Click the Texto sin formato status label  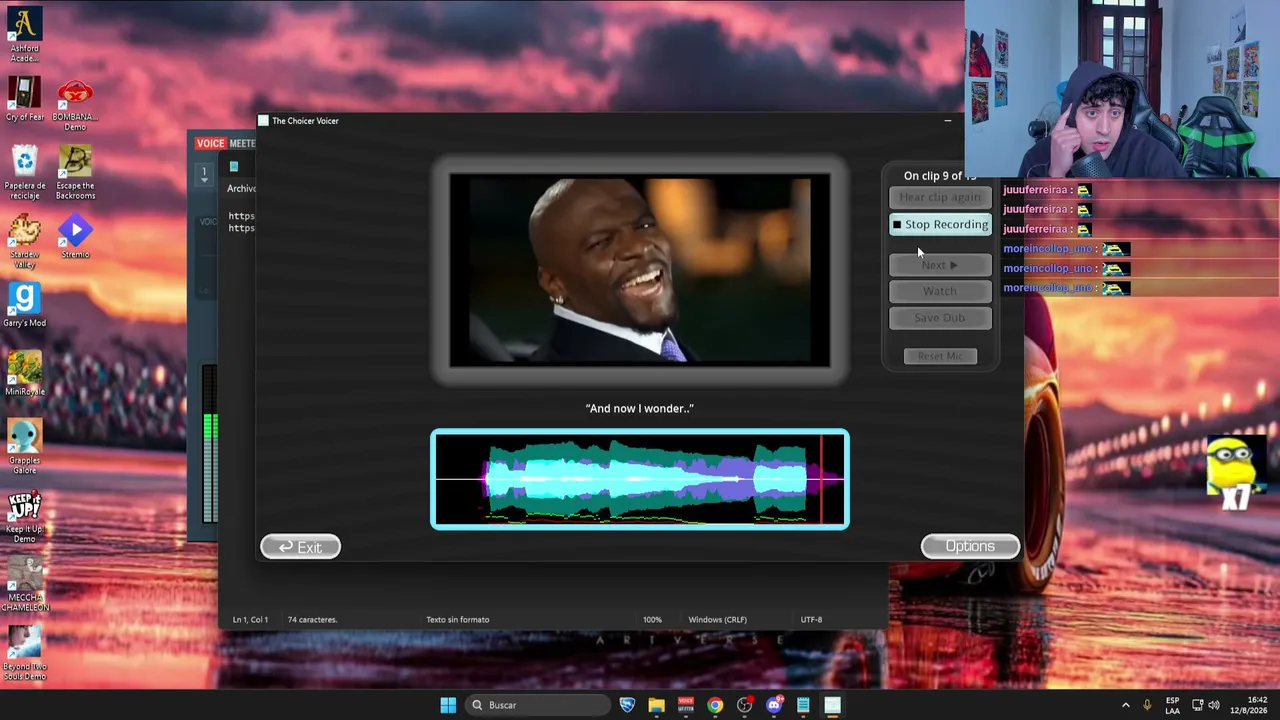[458, 620]
